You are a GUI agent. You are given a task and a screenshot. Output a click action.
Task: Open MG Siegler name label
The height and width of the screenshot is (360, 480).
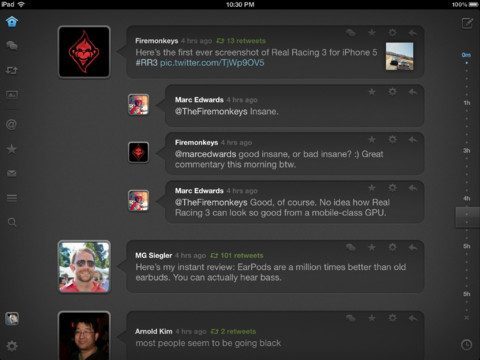point(154,256)
